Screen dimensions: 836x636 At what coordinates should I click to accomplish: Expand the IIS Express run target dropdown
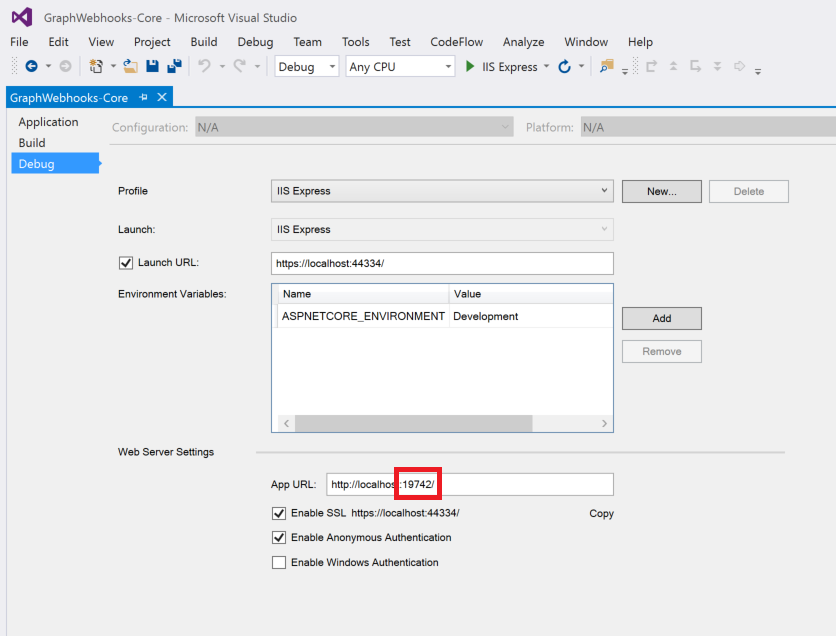point(546,66)
